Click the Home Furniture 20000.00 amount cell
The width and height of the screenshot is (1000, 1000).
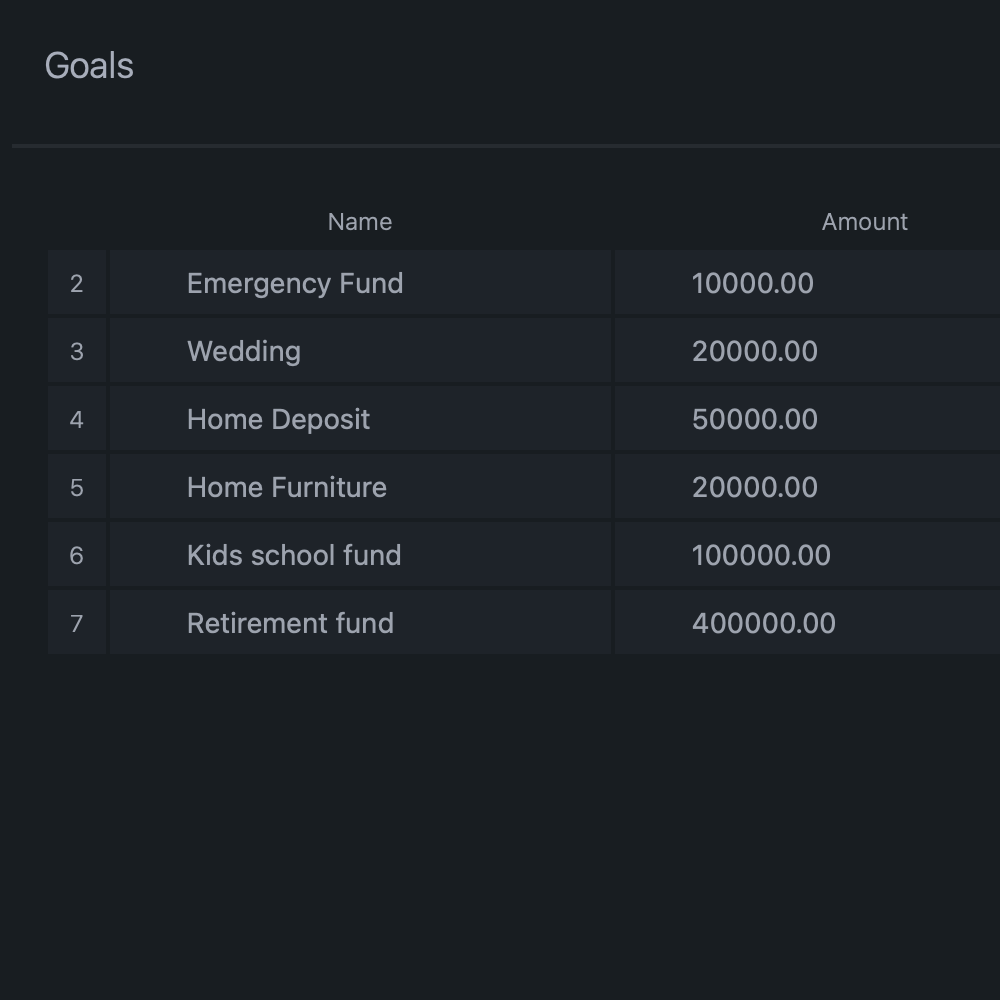(x=807, y=487)
